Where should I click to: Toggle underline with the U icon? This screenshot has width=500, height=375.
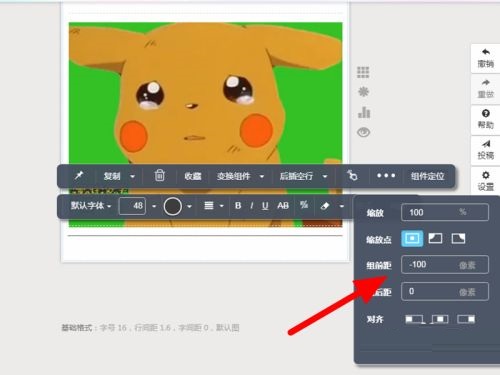(265, 206)
